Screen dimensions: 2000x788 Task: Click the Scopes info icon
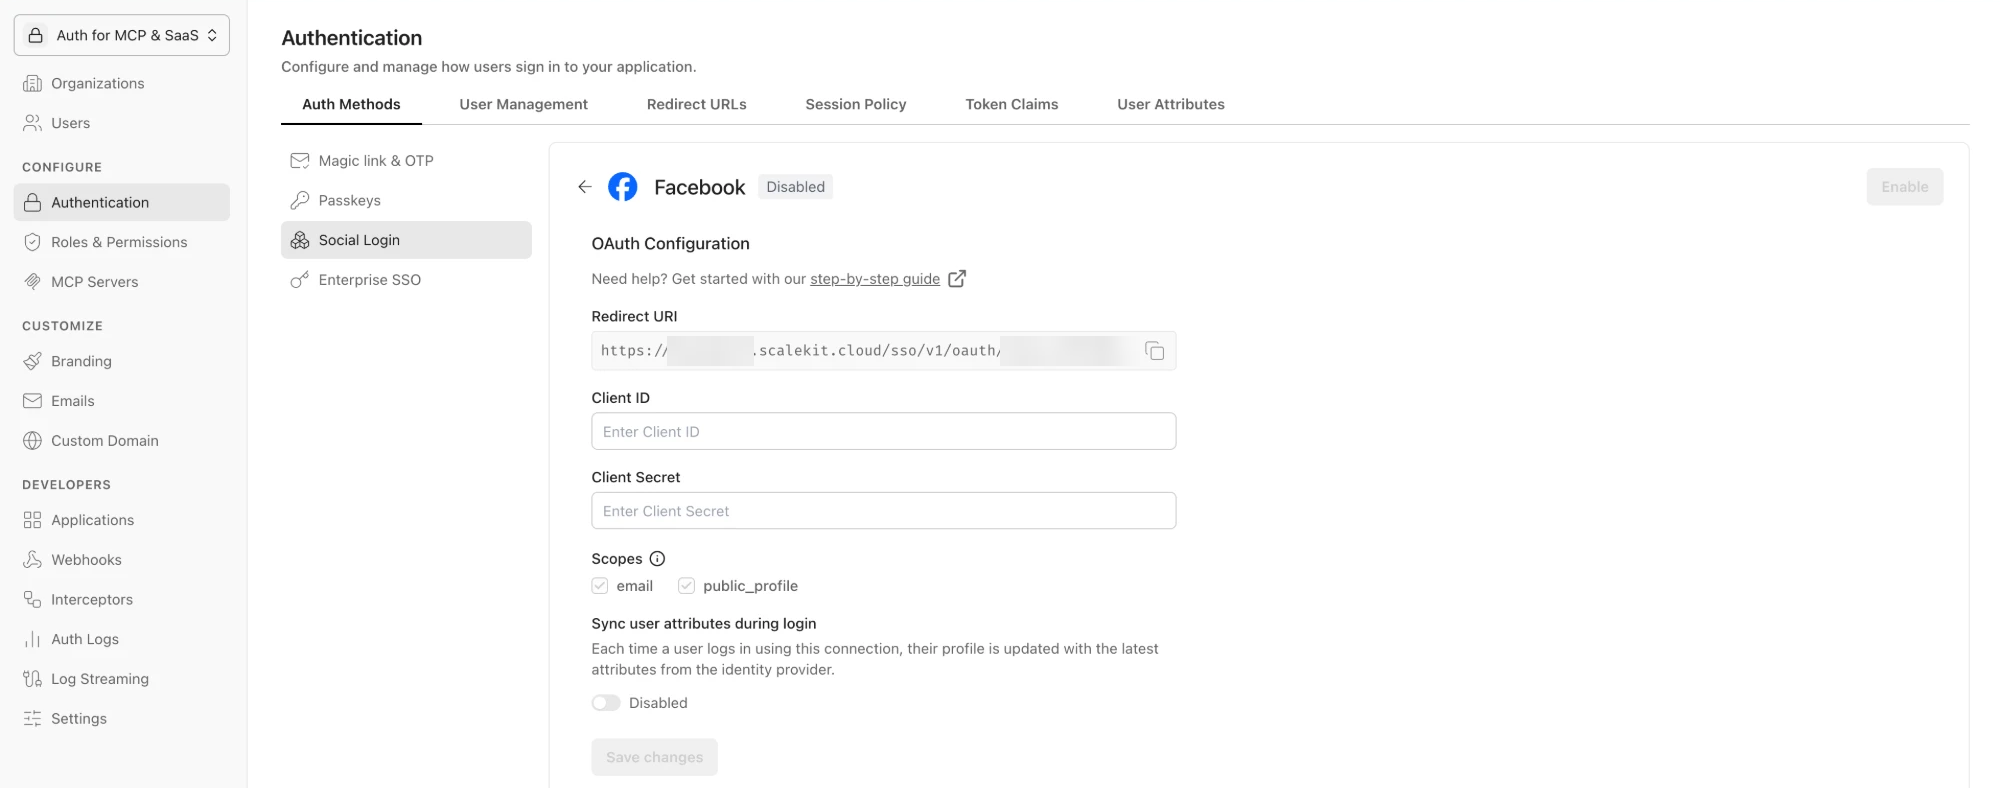click(657, 559)
